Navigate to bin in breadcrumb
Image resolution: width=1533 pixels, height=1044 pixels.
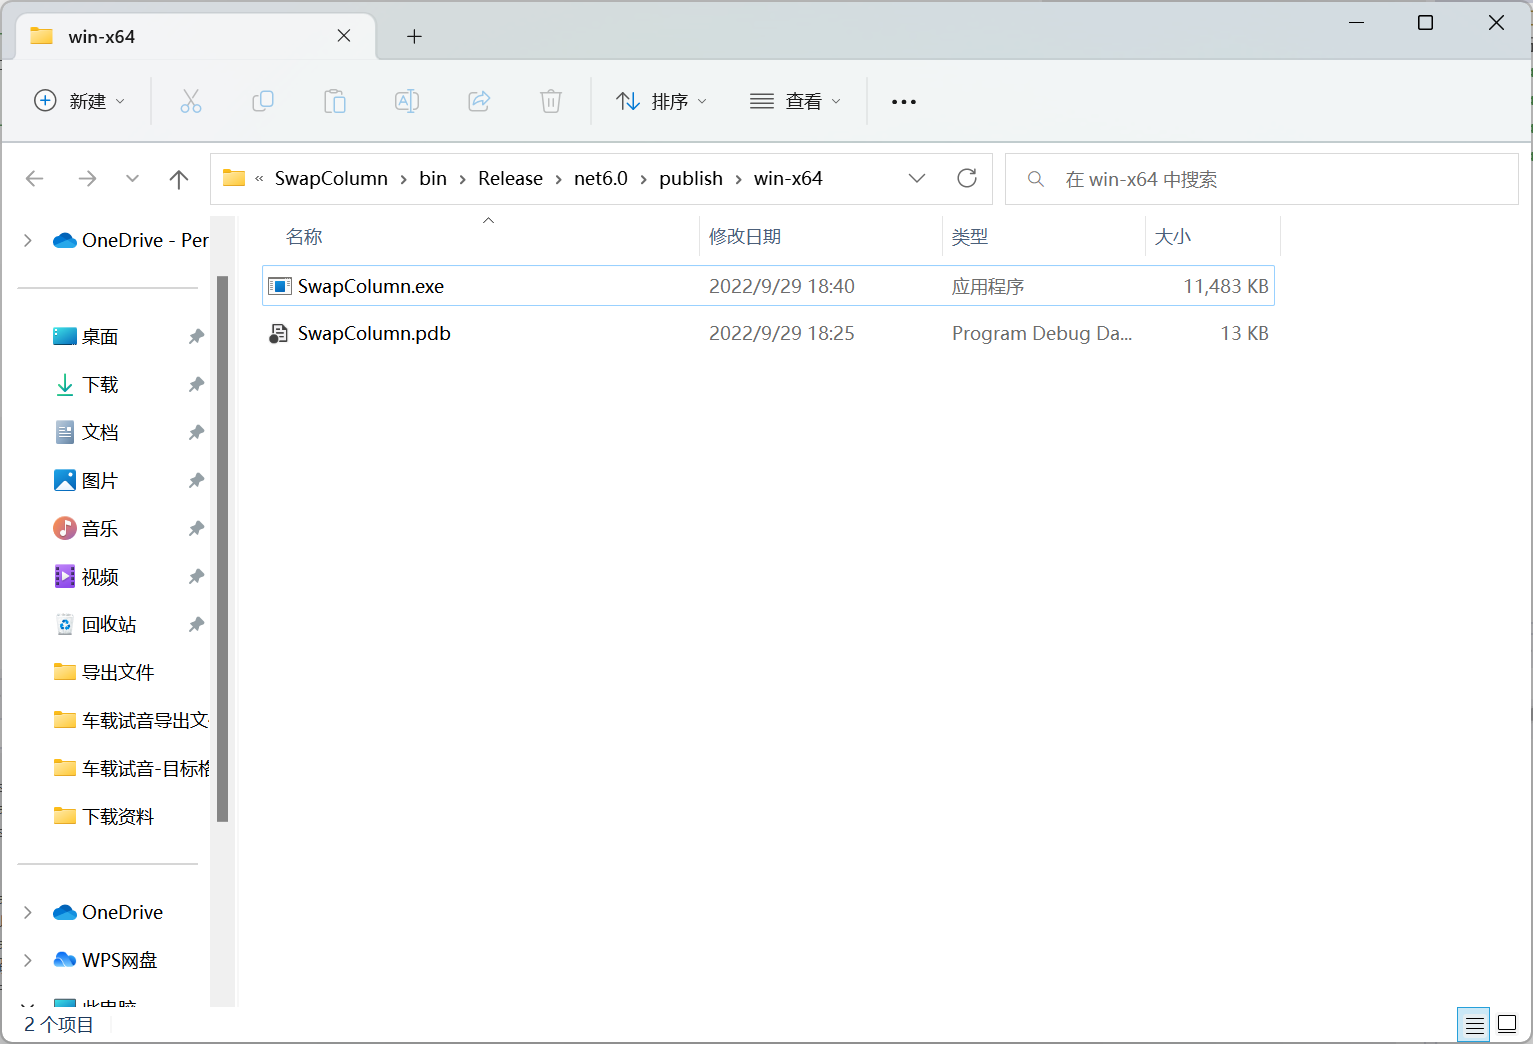[x=433, y=178]
